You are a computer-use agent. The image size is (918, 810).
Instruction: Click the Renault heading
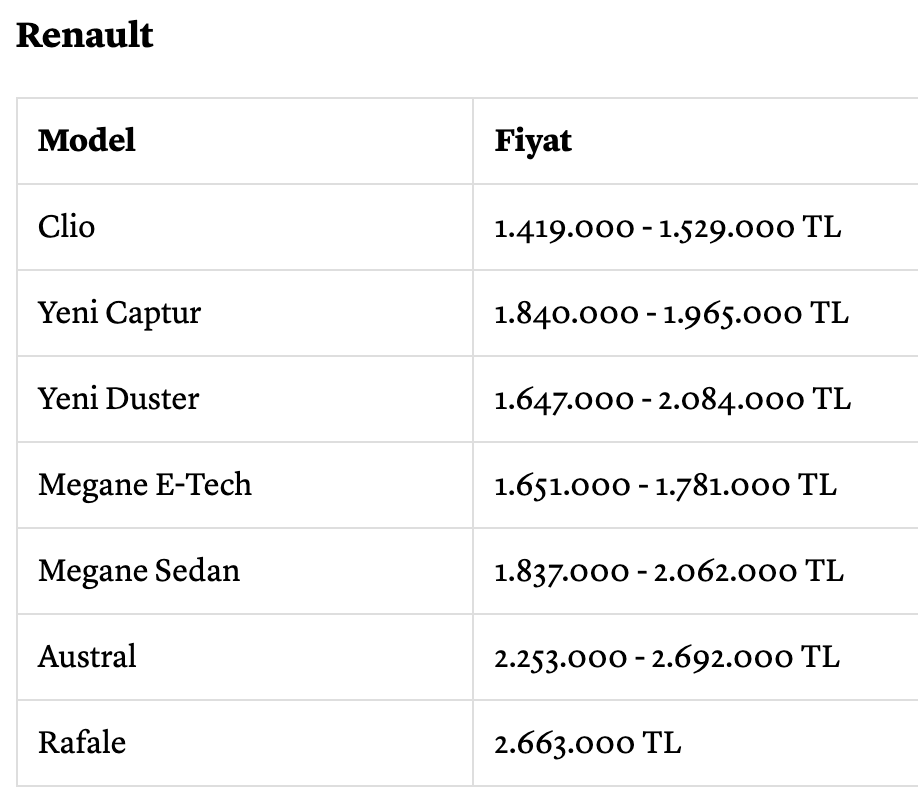(x=84, y=35)
